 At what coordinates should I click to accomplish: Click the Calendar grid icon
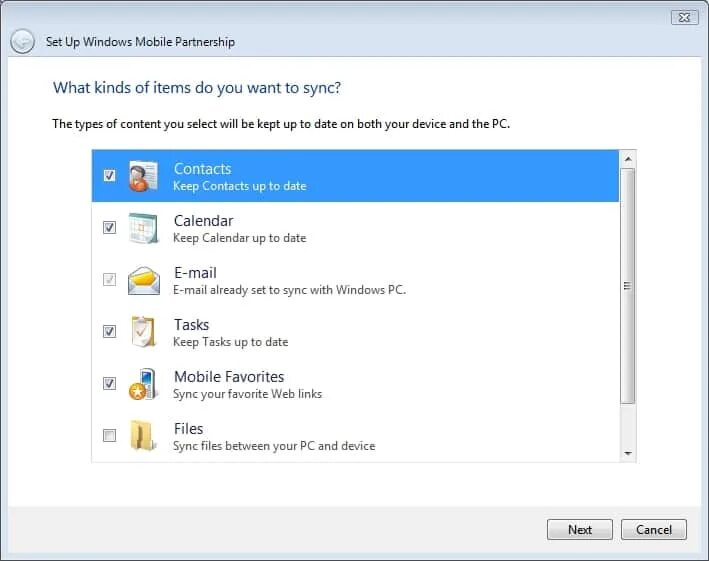[143, 228]
